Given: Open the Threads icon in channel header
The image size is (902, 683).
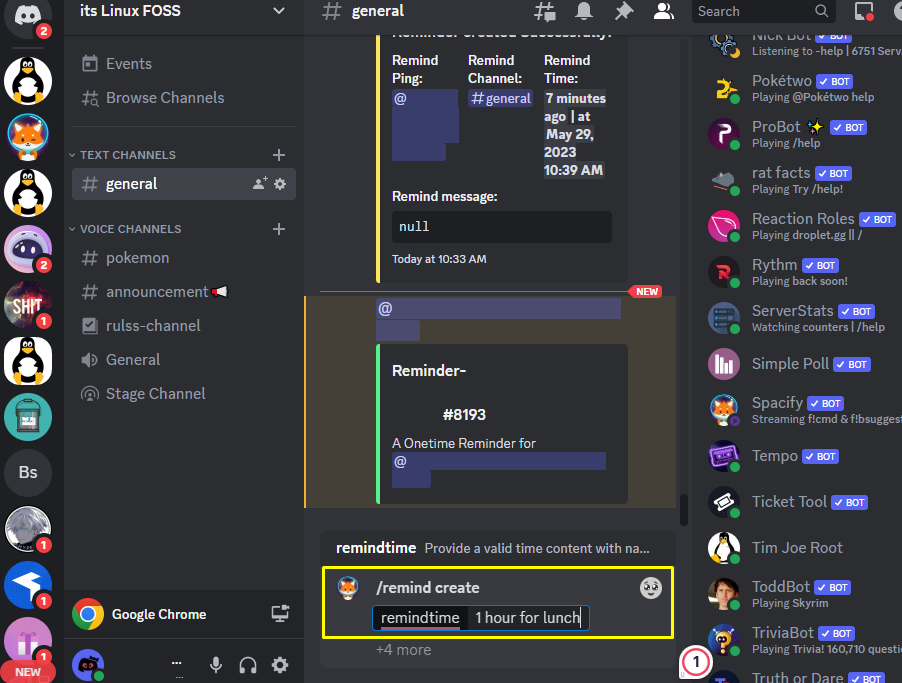Looking at the screenshot, I should coord(544,12).
